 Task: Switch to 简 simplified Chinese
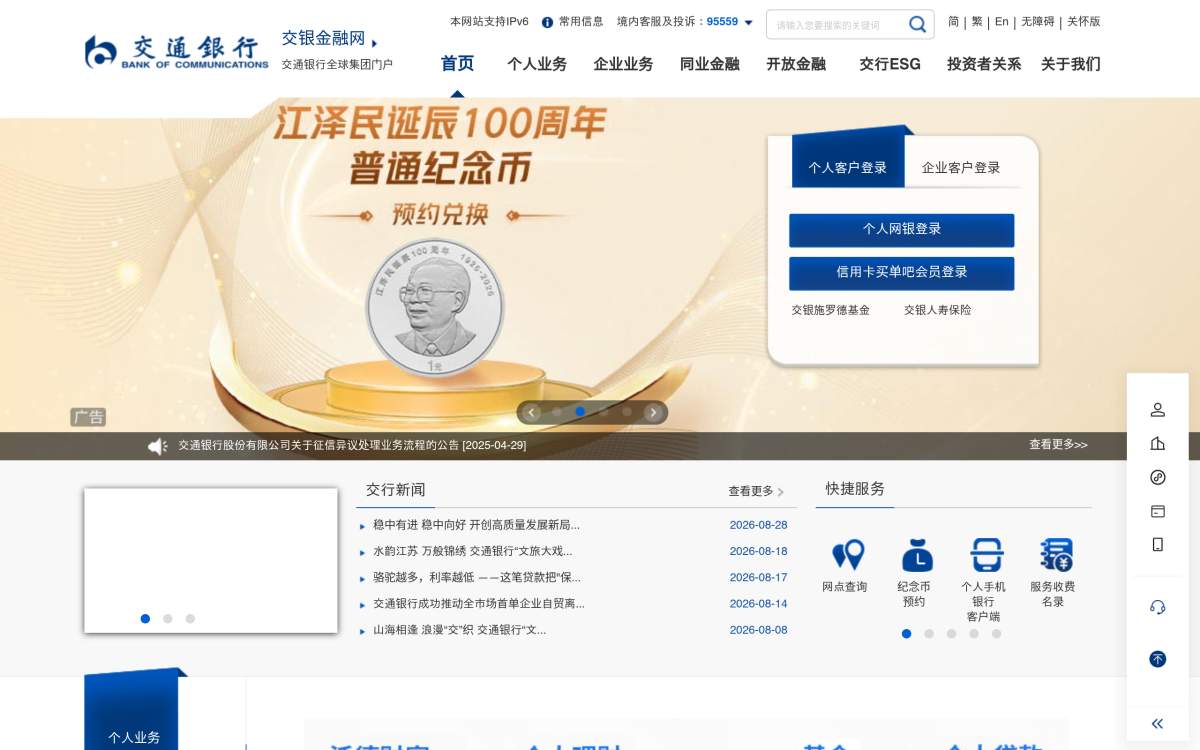point(954,21)
